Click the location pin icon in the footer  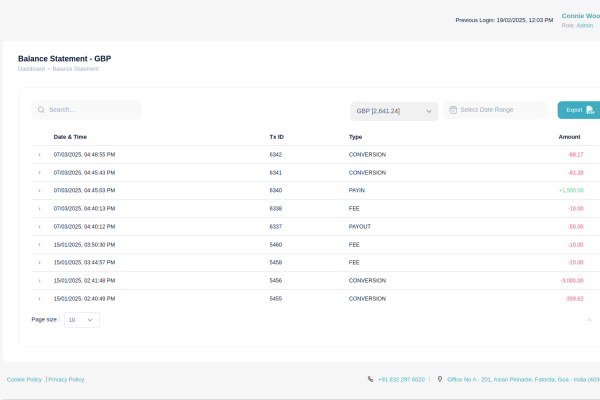pos(440,380)
